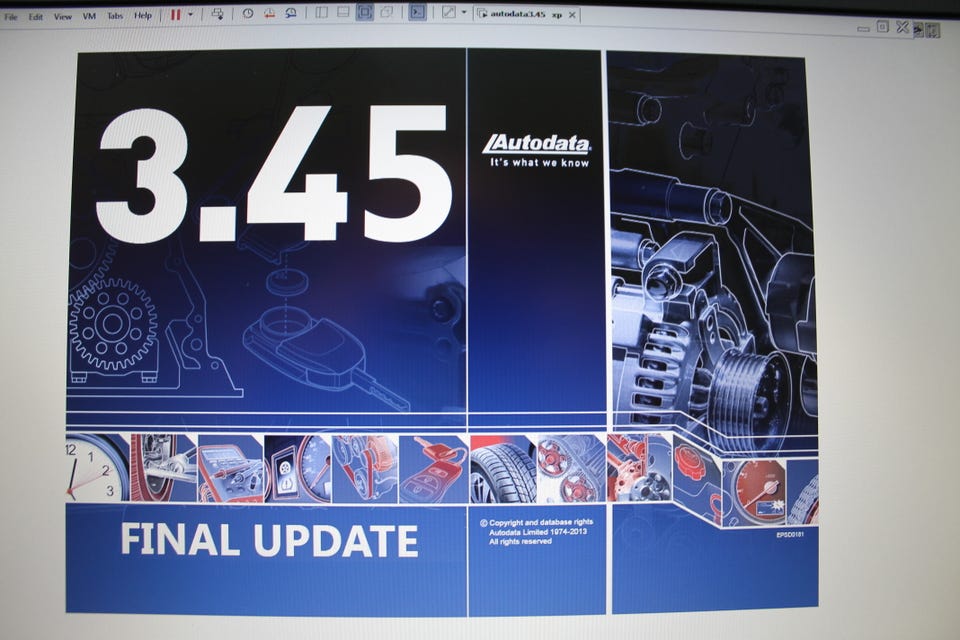960x640 pixels.
Task: Take a snapshot using the clock icon
Action: pyautogui.click(x=248, y=13)
